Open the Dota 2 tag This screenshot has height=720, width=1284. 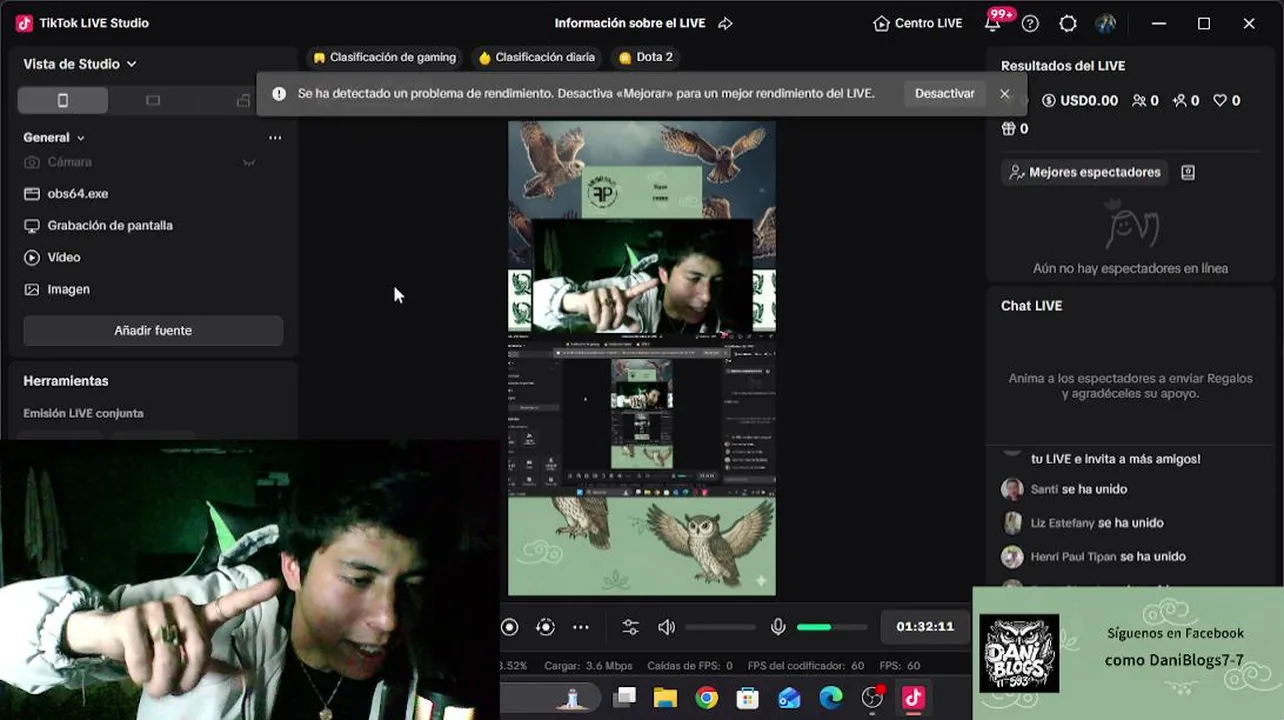pyautogui.click(x=645, y=58)
